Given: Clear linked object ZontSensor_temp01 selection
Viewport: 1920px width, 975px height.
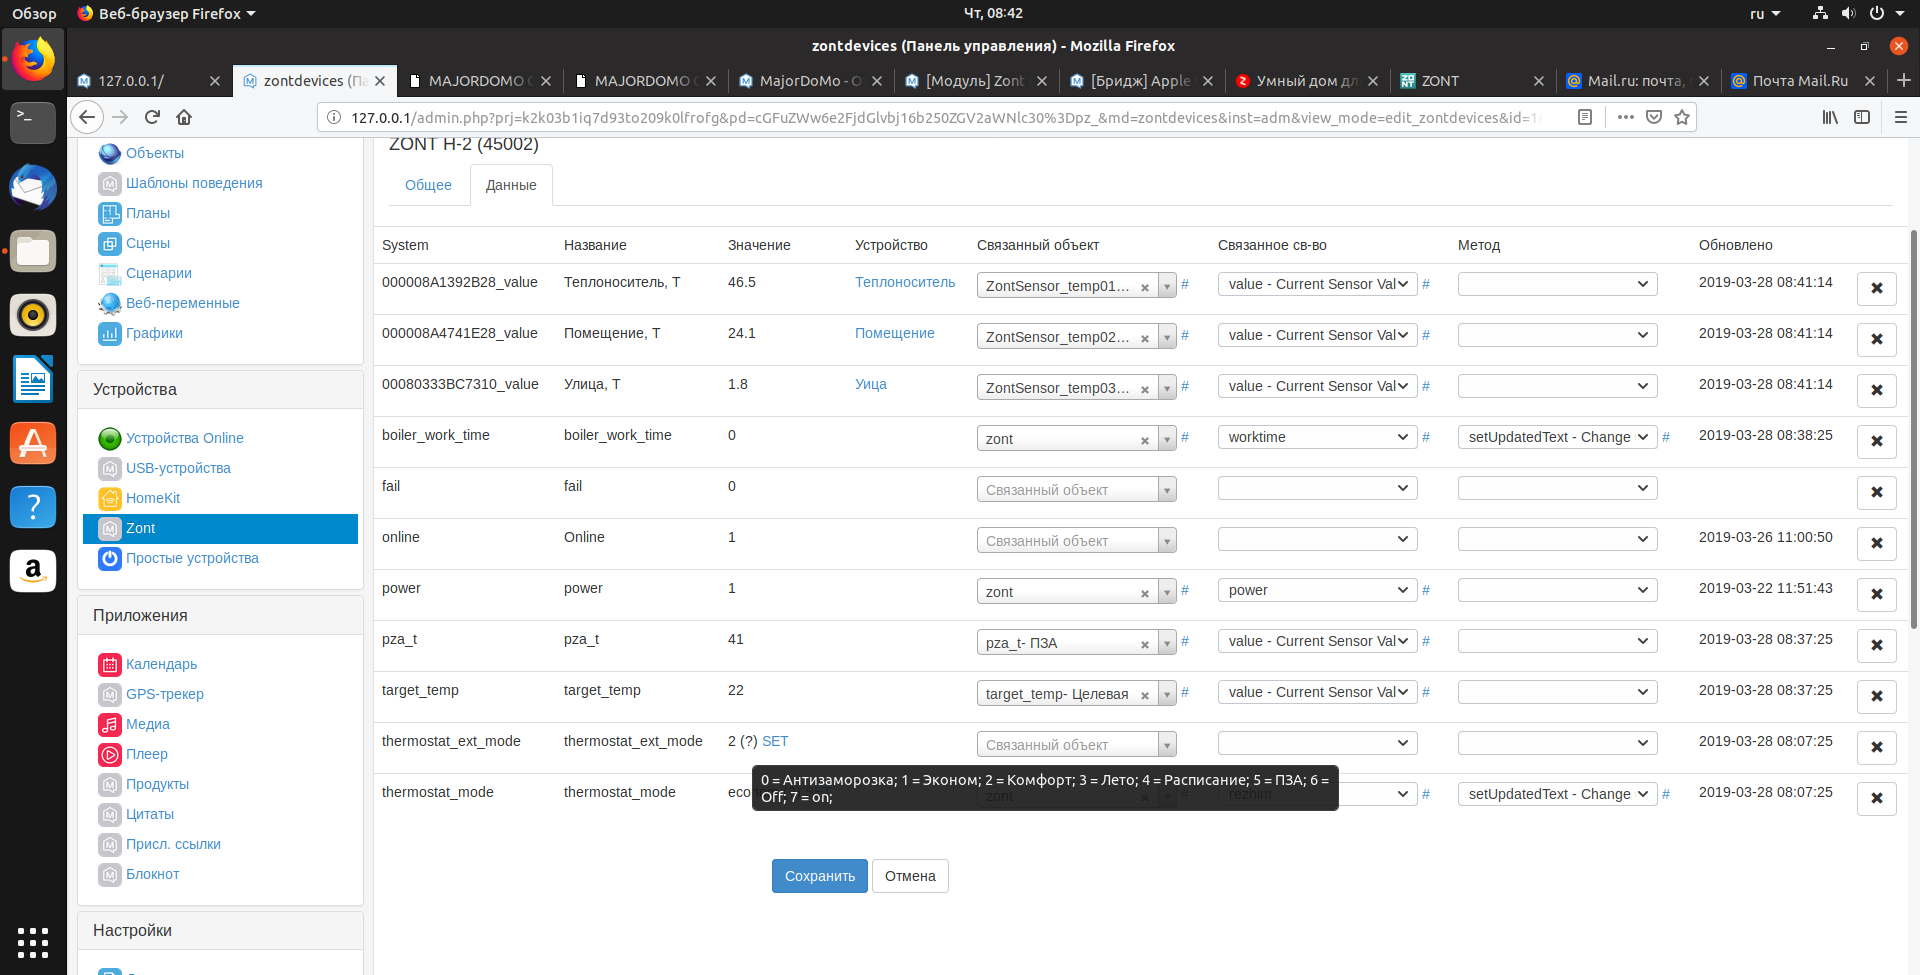Looking at the screenshot, I should pos(1144,287).
